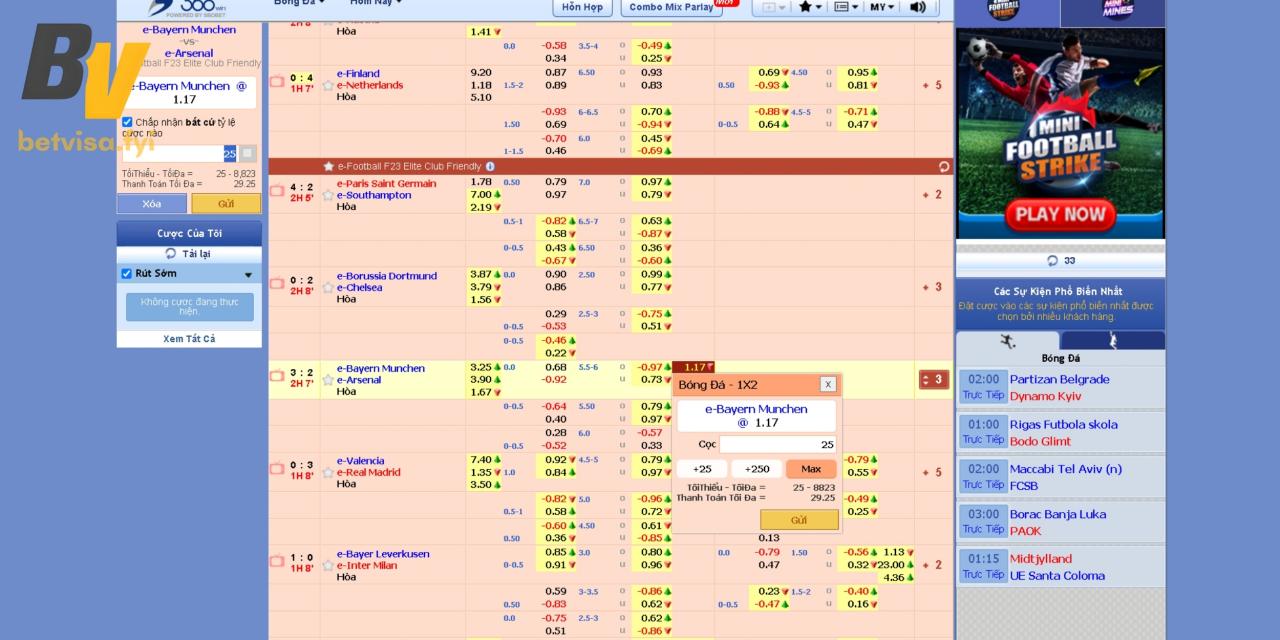Expand the Rút Sớm section arrow

(248, 275)
